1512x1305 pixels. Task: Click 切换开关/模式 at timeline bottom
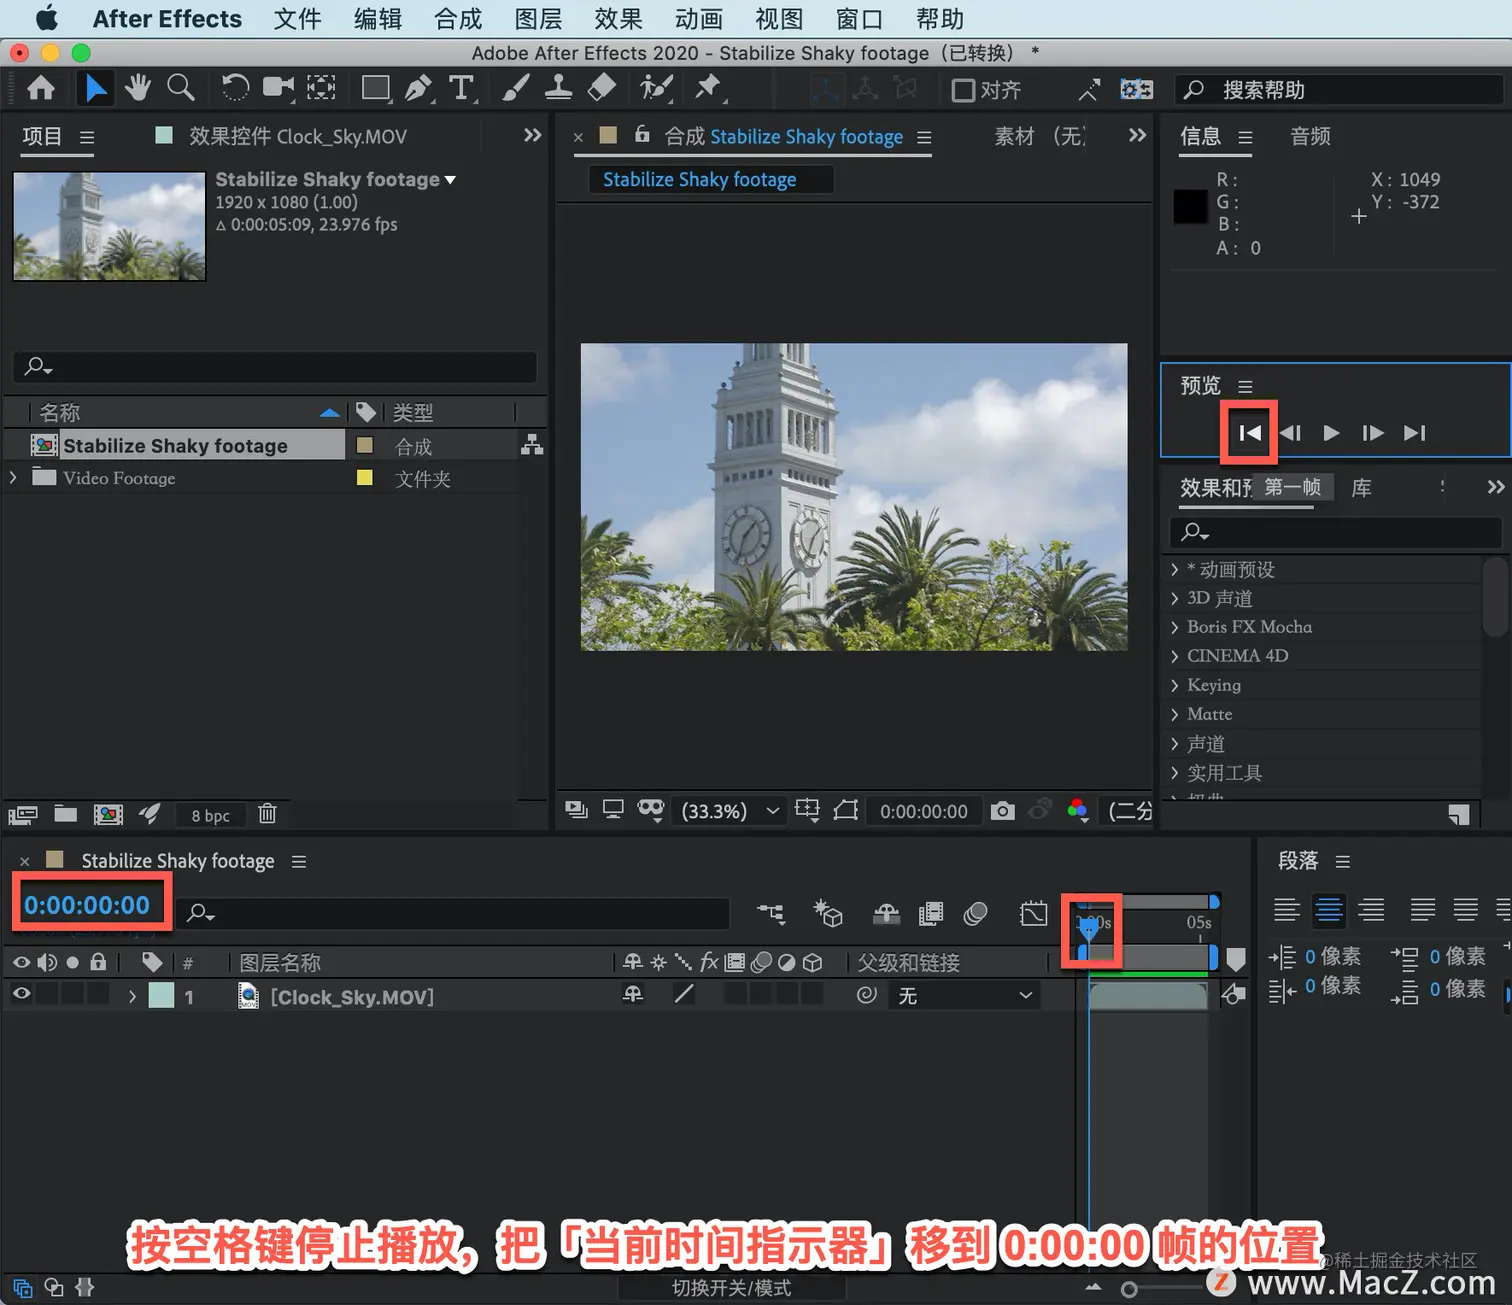pyautogui.click(x=731, y=1288)
